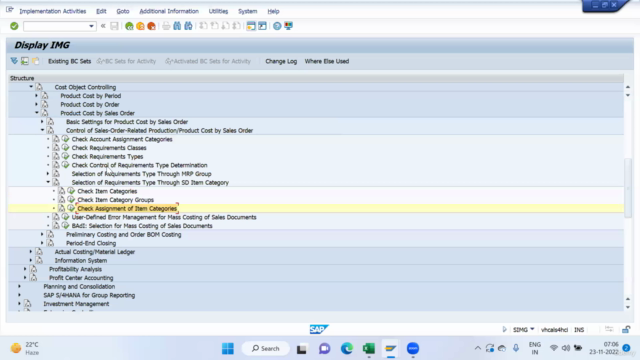Open documentation icon for Product Cost by Period

(x=45, y=96)
